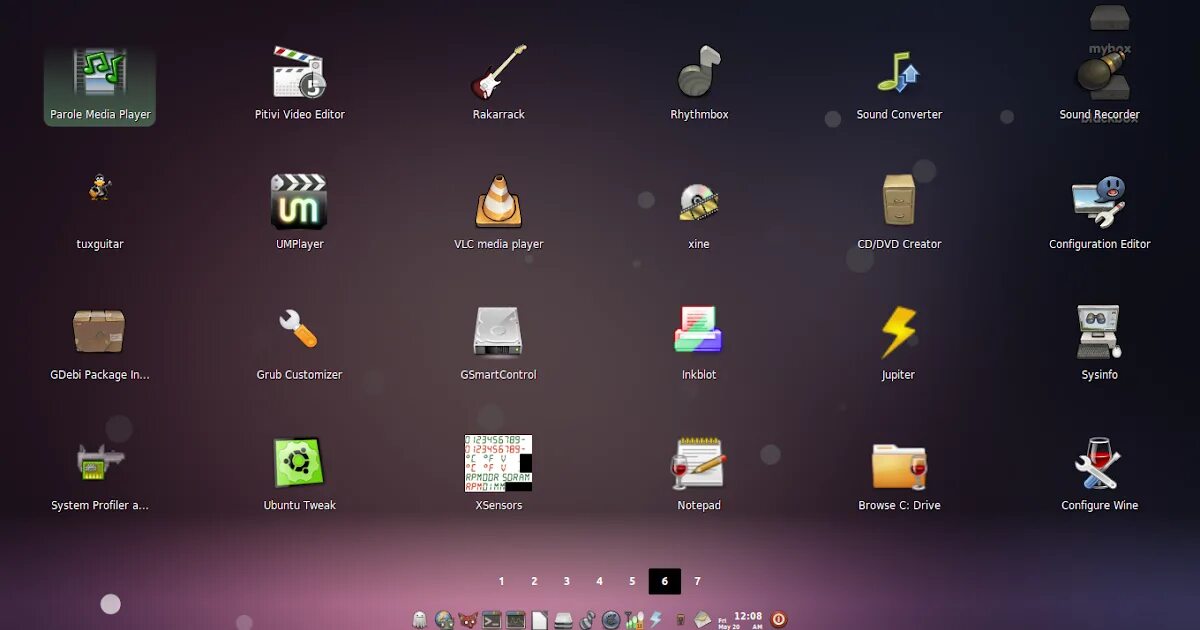Open Sysinfo
This screenshot has width=1200, height=630.
(1100, 344)
